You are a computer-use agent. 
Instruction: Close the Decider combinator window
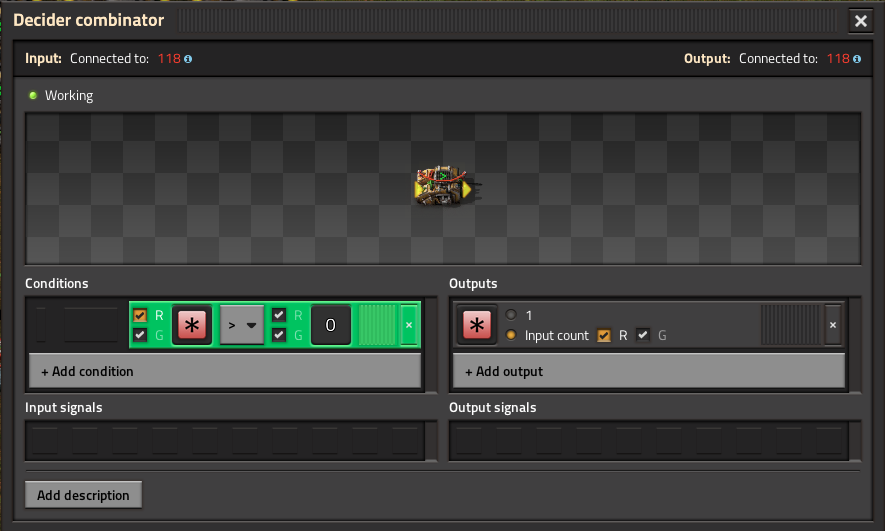(x=861, y=21)
